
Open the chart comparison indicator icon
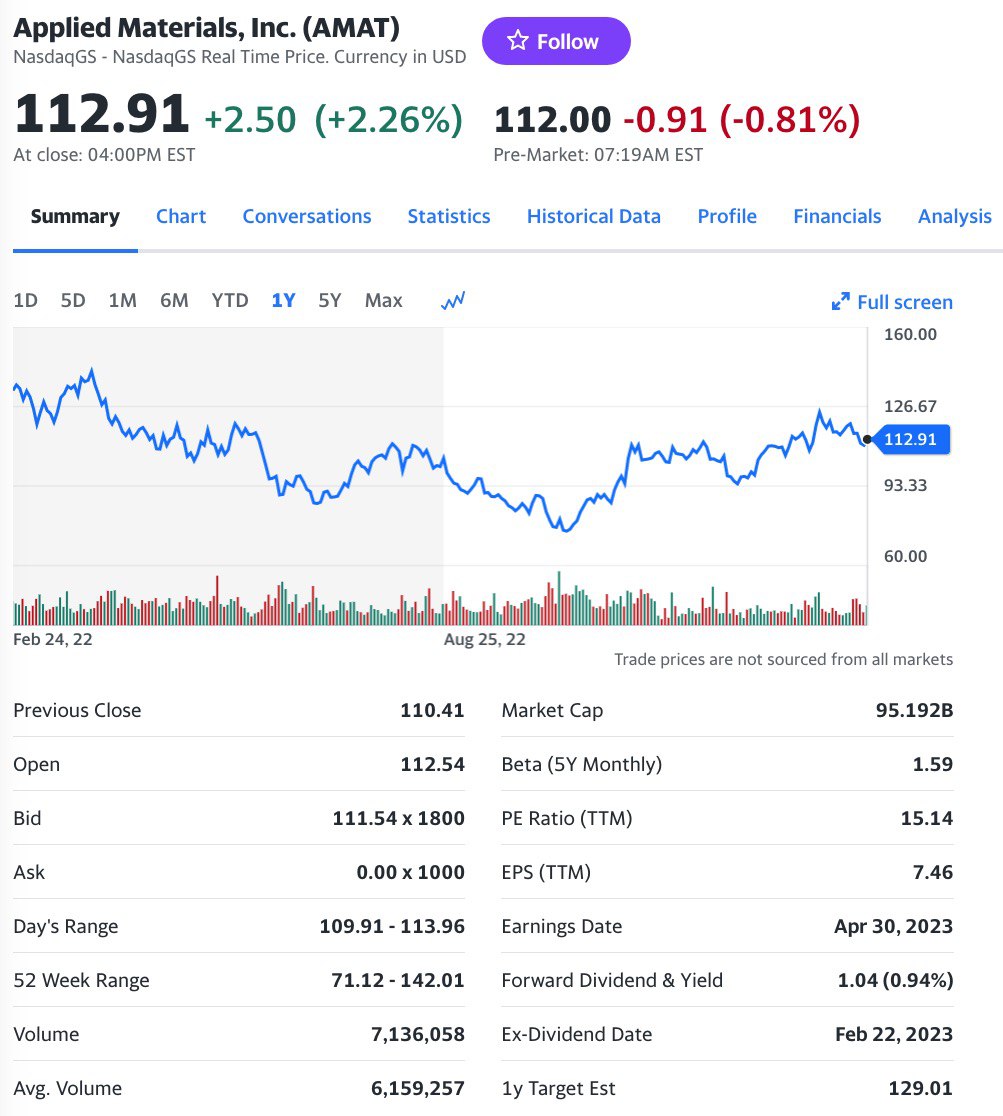tap(453, 300)
